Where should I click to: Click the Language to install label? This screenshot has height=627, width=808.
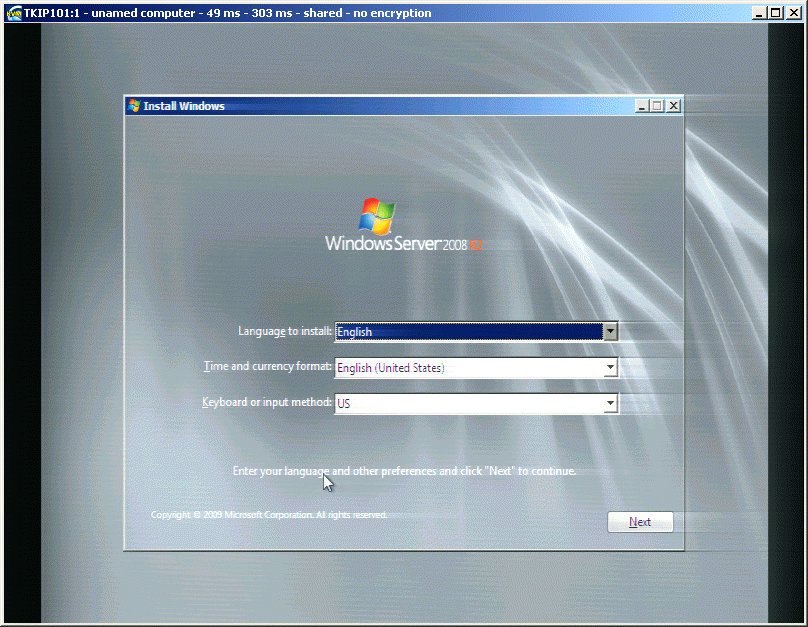(284, 331)
